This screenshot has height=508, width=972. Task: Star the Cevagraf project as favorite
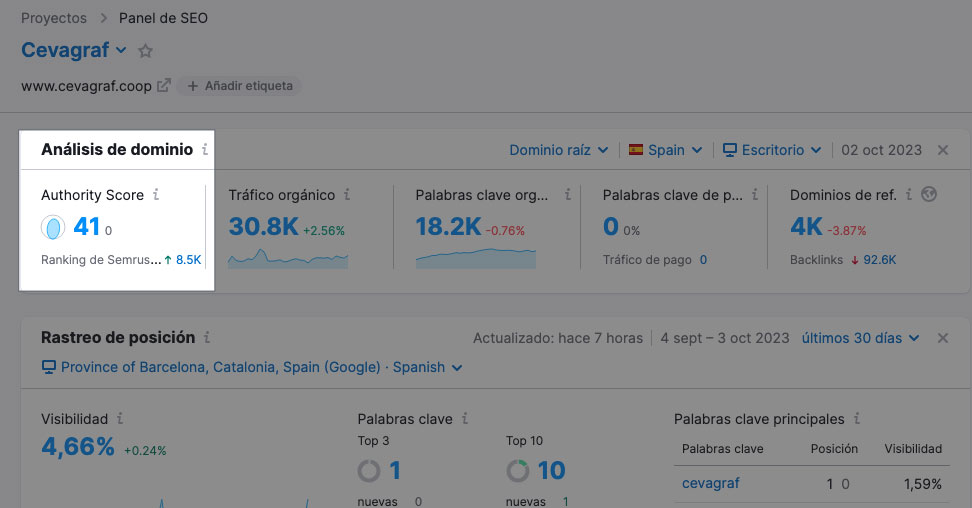click(146, 51)
